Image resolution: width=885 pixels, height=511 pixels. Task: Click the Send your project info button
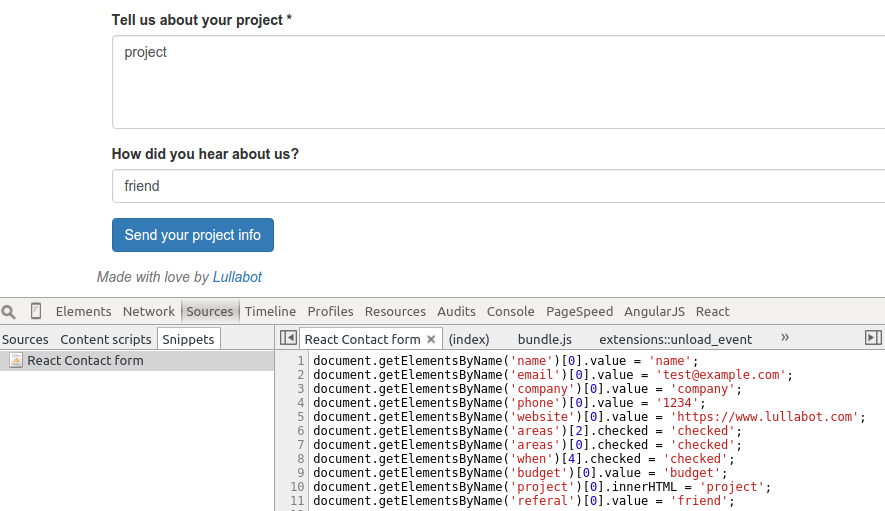click(x=193, y=235)
